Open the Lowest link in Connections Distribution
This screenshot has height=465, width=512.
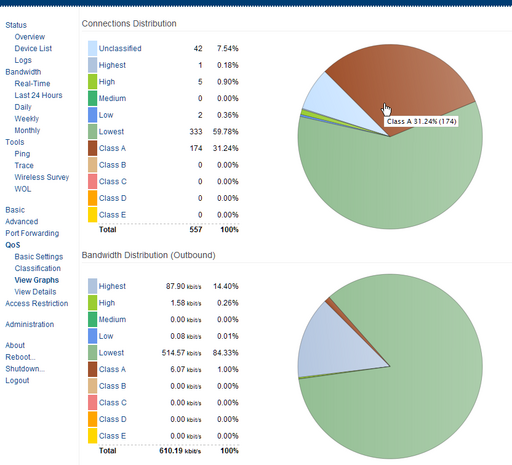[x=111, y=132]
